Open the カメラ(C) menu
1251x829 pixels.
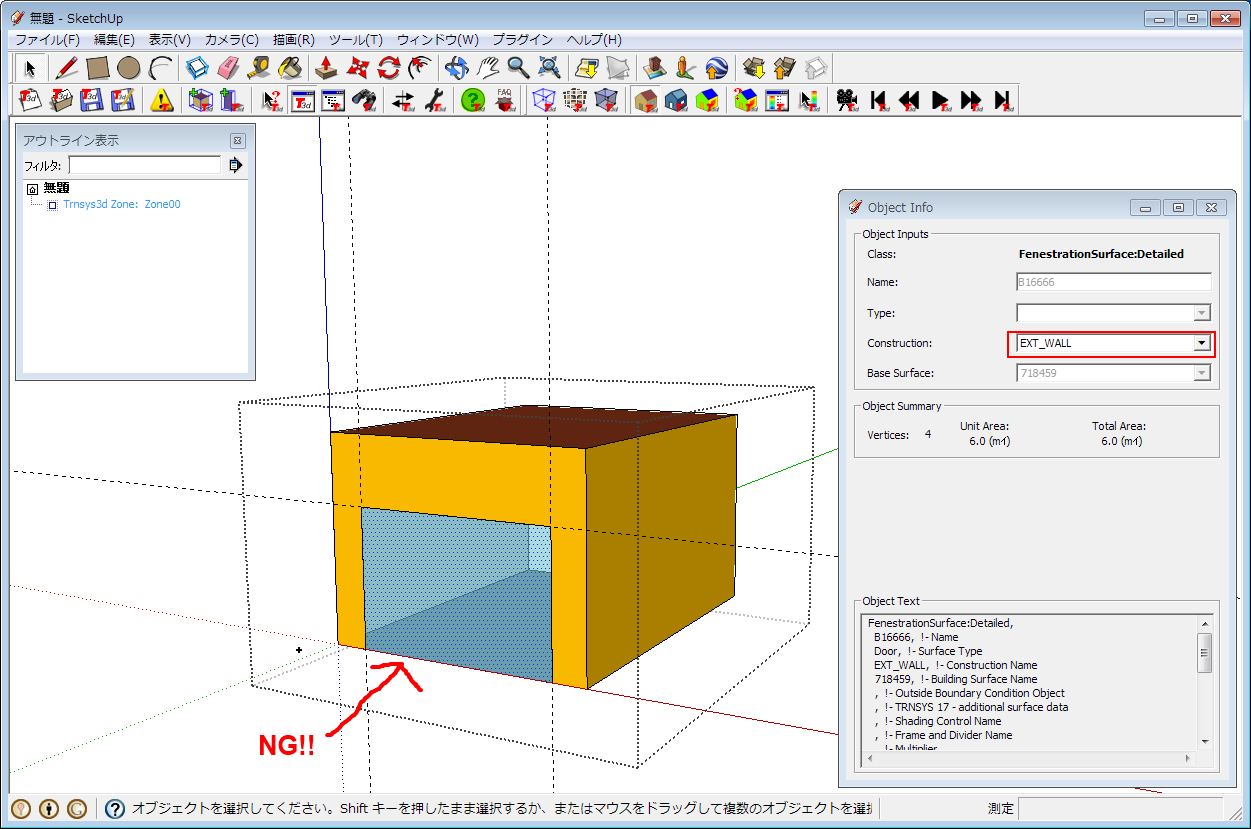coord(232,40)
